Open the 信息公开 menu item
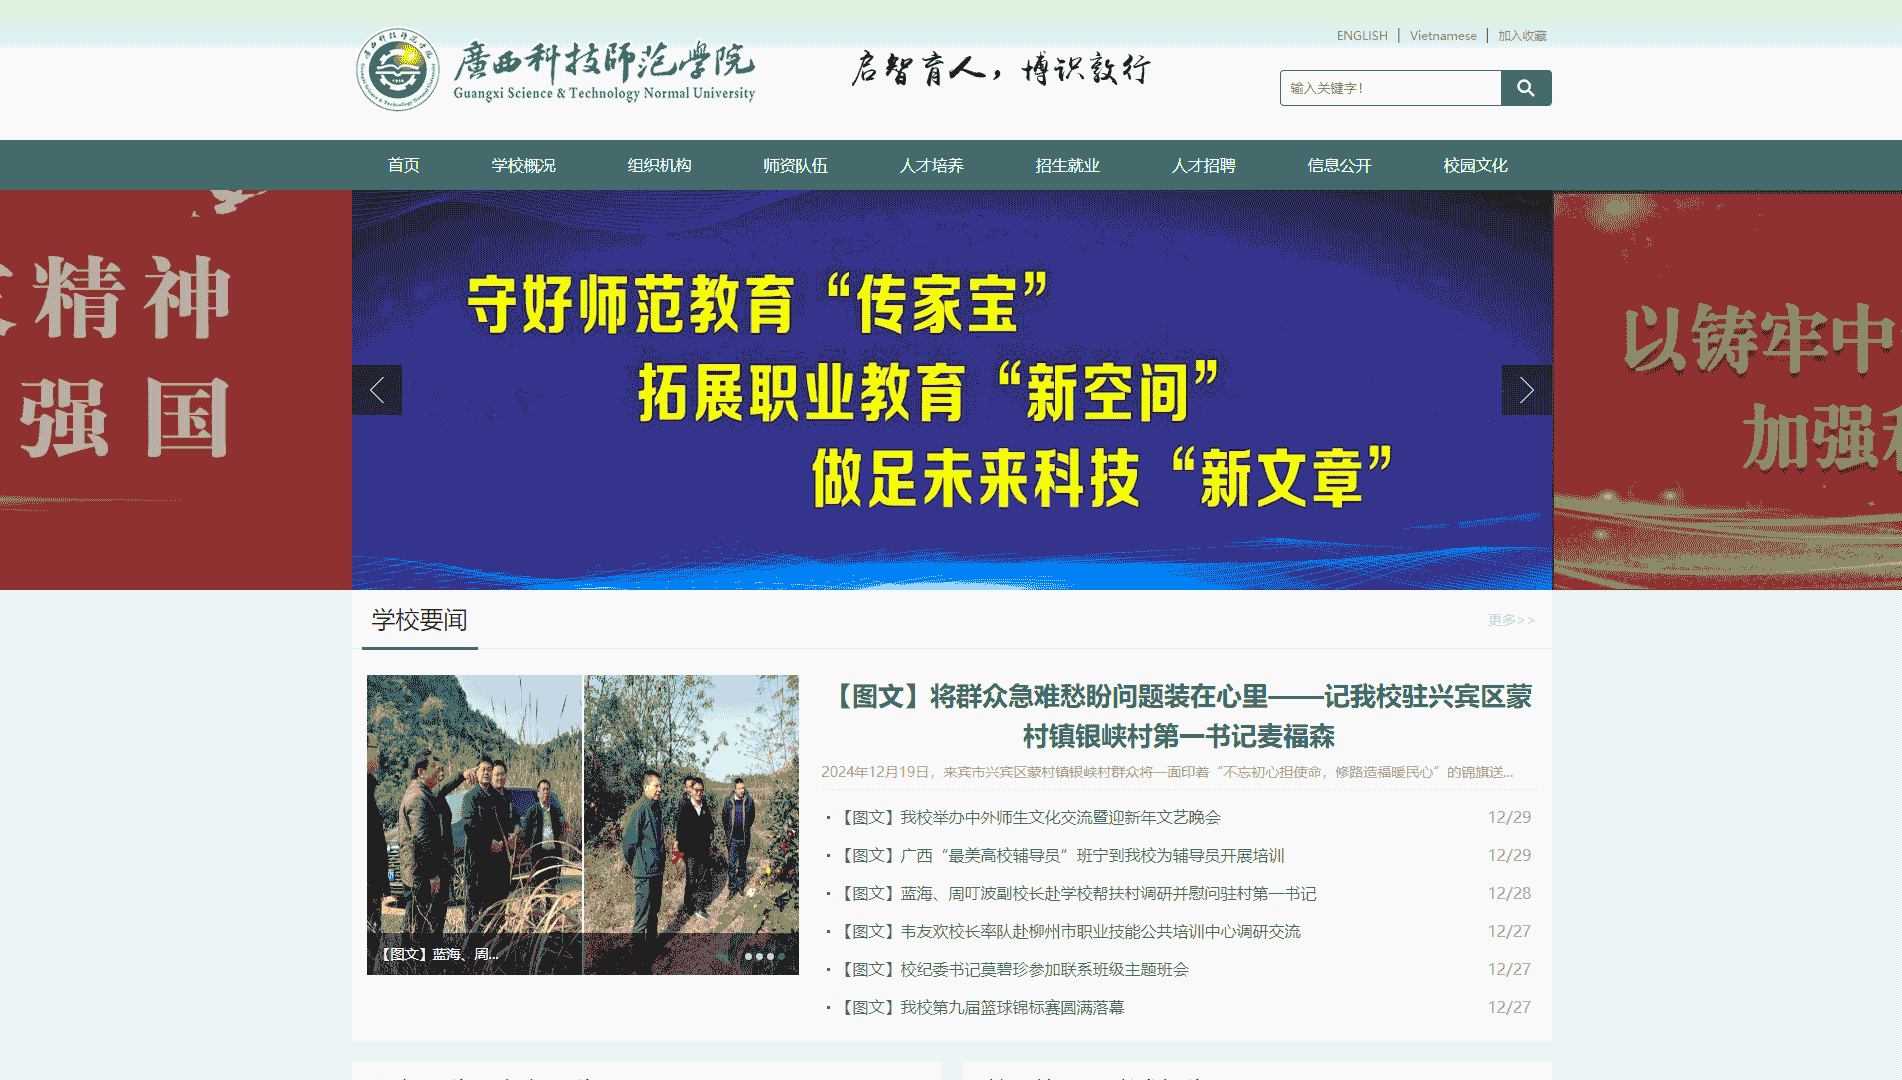 click(x=1340, y=165)
